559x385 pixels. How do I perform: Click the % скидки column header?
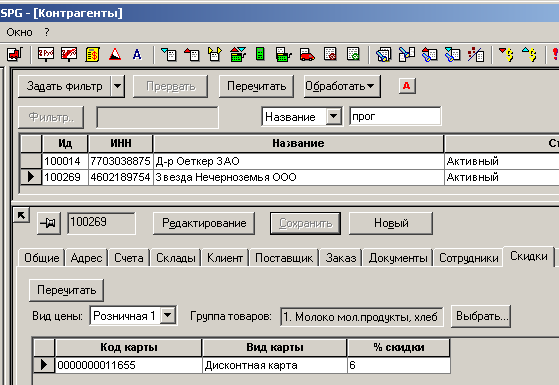tap(399, 348)
